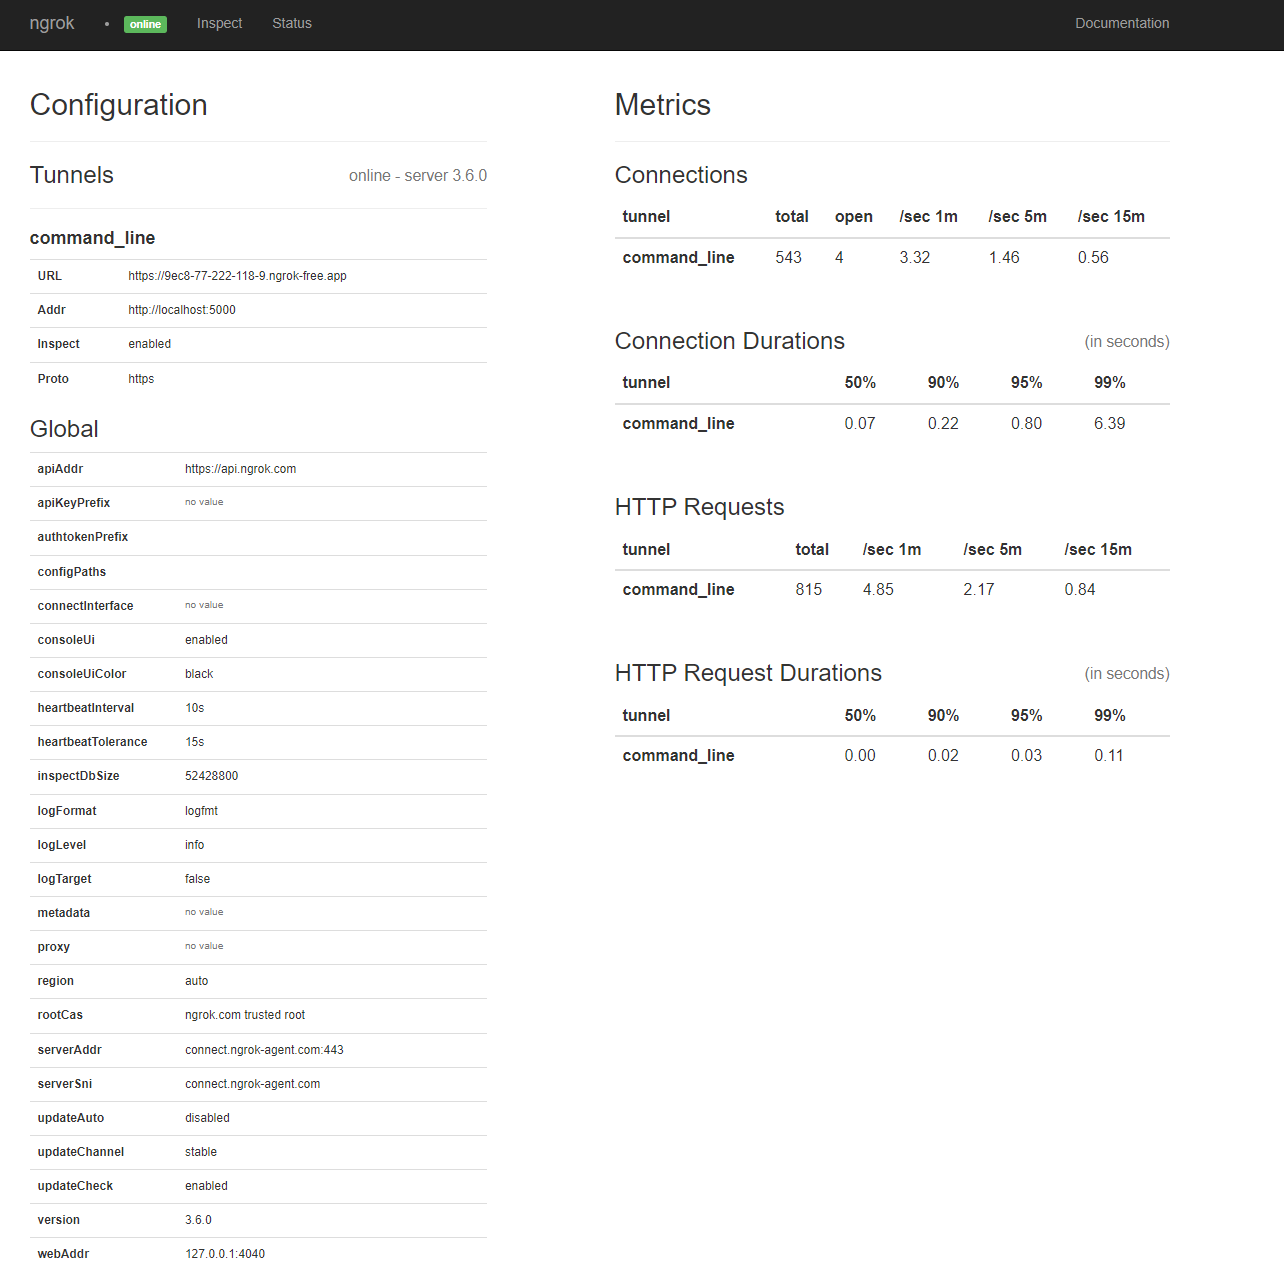The width and height of the screenshot is (1284, 1269).
Task: Click the https://api.ngrok.com apiAddr value
Action: pos(240,469)
